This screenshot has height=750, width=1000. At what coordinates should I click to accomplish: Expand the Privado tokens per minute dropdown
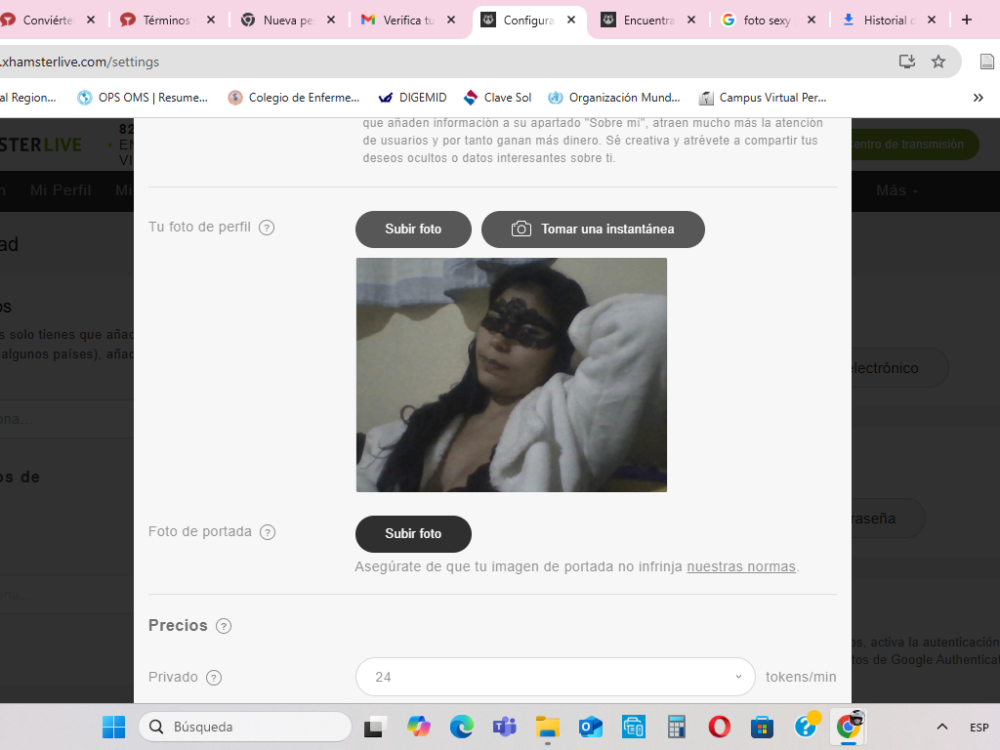[555, 677]
